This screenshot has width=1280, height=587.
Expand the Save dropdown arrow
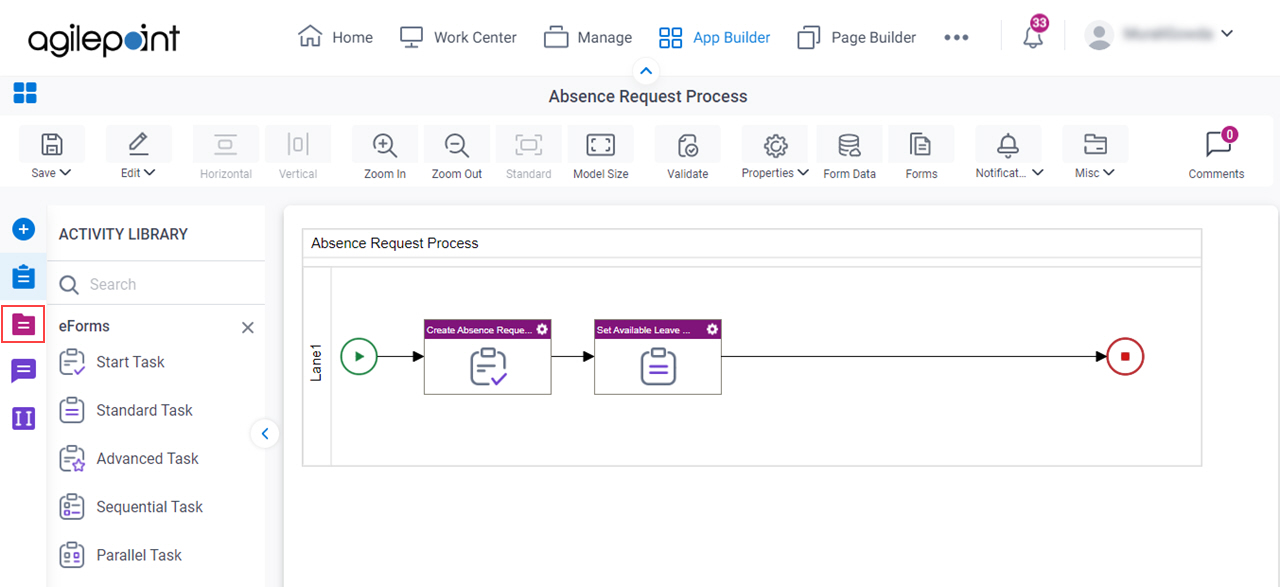tap(66, 173)
